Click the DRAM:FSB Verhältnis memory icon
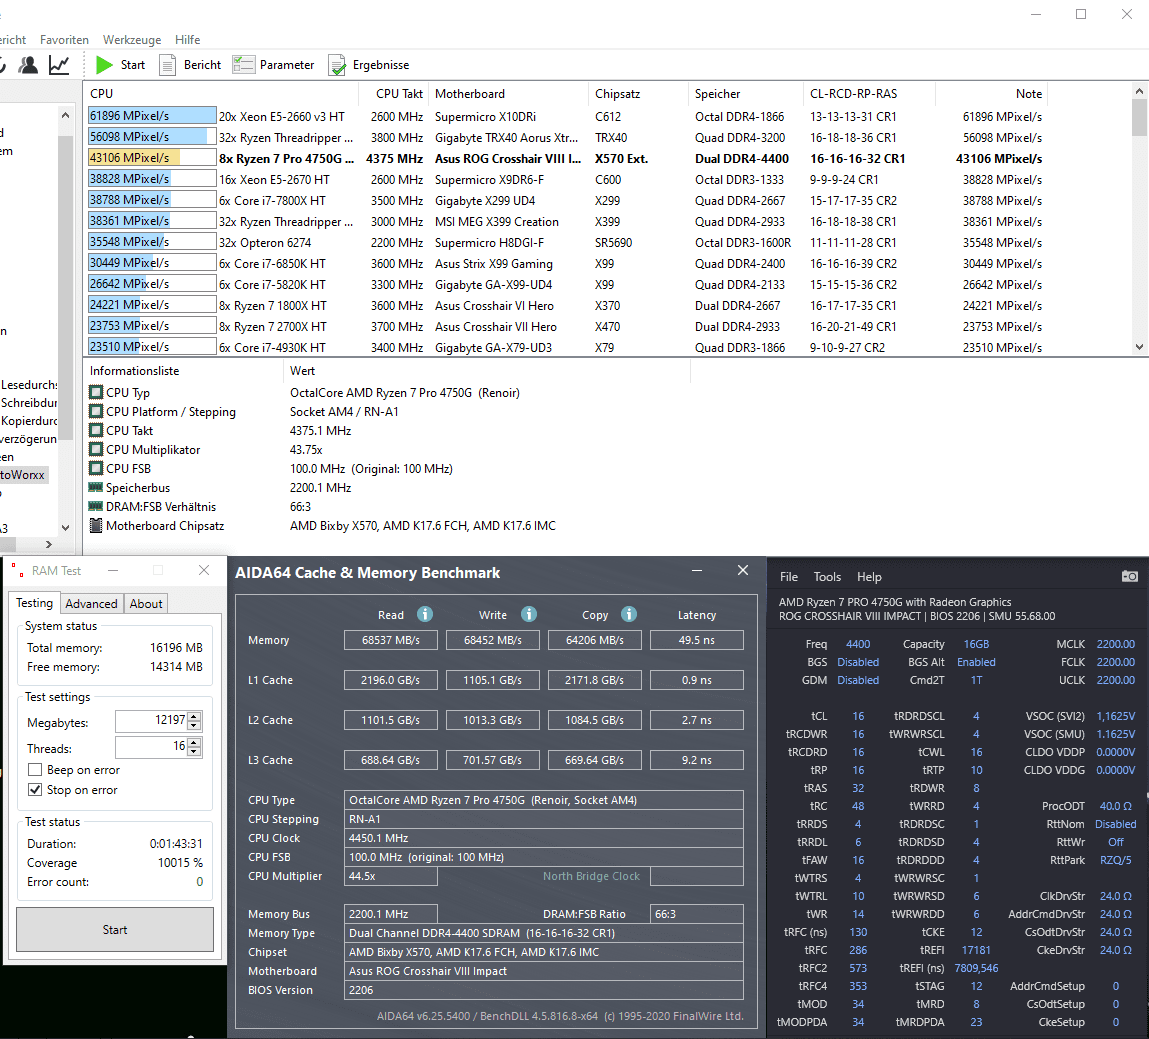 pos(95,506)
